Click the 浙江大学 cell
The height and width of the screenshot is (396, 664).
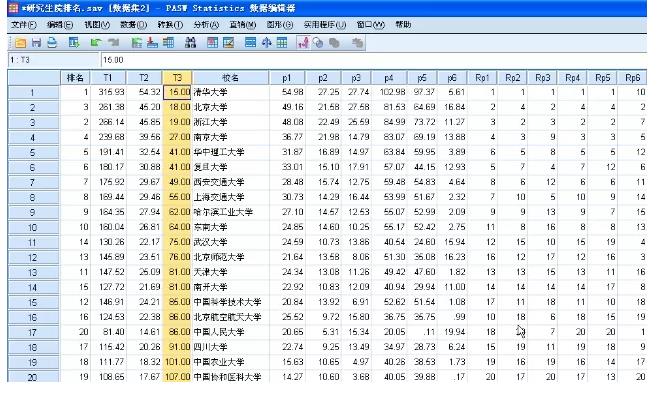pos(230,122)
